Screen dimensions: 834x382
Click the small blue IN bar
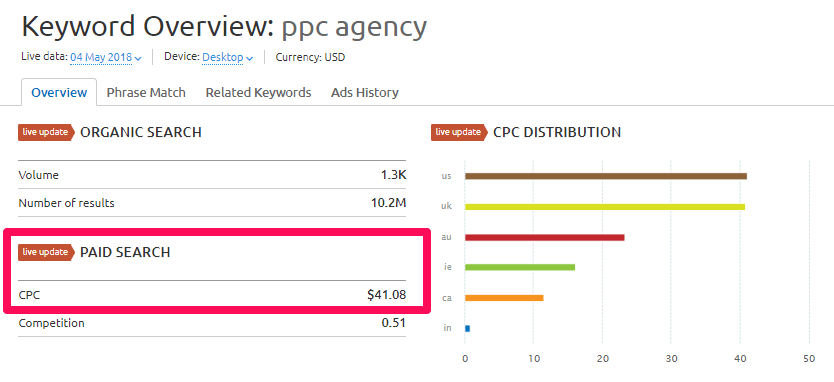pos(468,328)
